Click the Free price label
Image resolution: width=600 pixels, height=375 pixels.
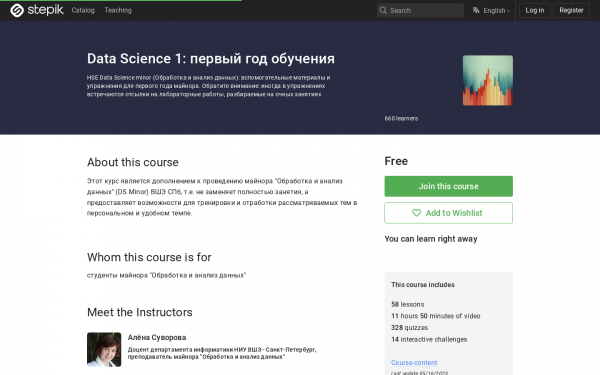pyautogui.click(x=396, y=161)
